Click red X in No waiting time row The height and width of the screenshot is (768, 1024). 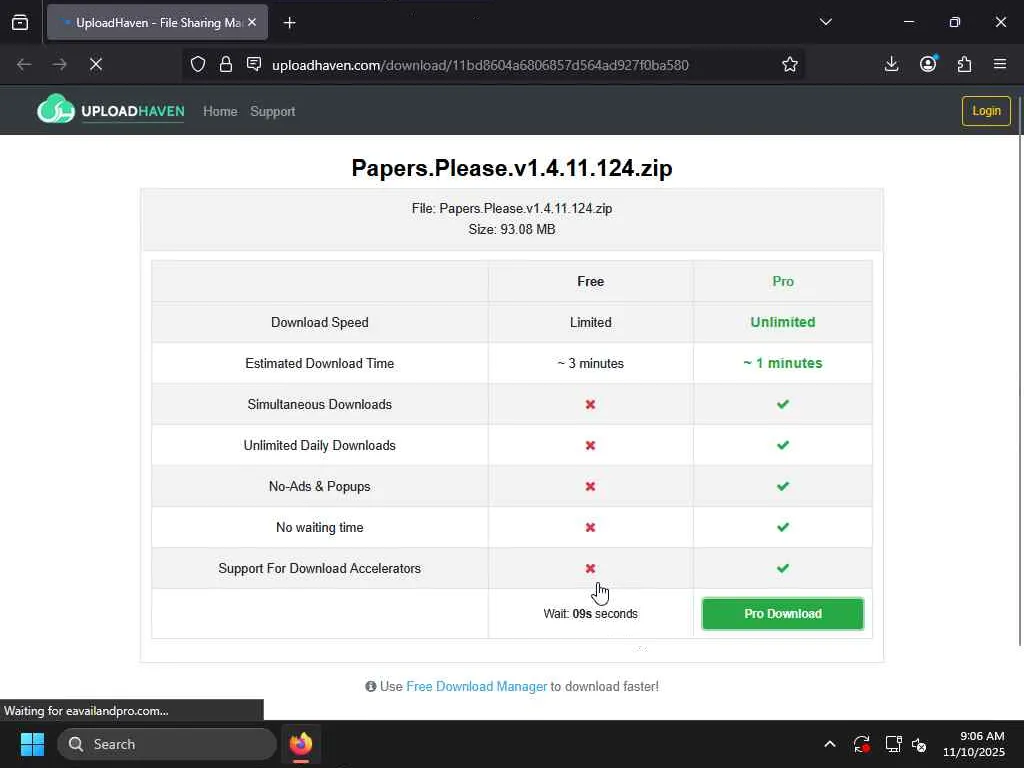590,528
